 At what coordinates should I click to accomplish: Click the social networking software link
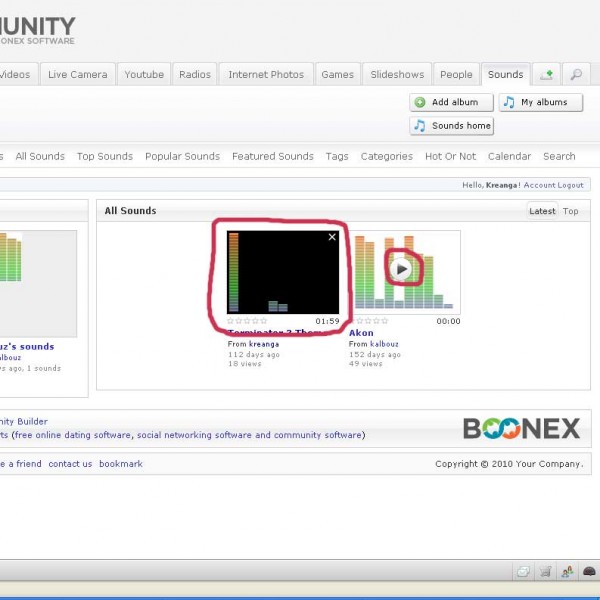pos(194,435)
